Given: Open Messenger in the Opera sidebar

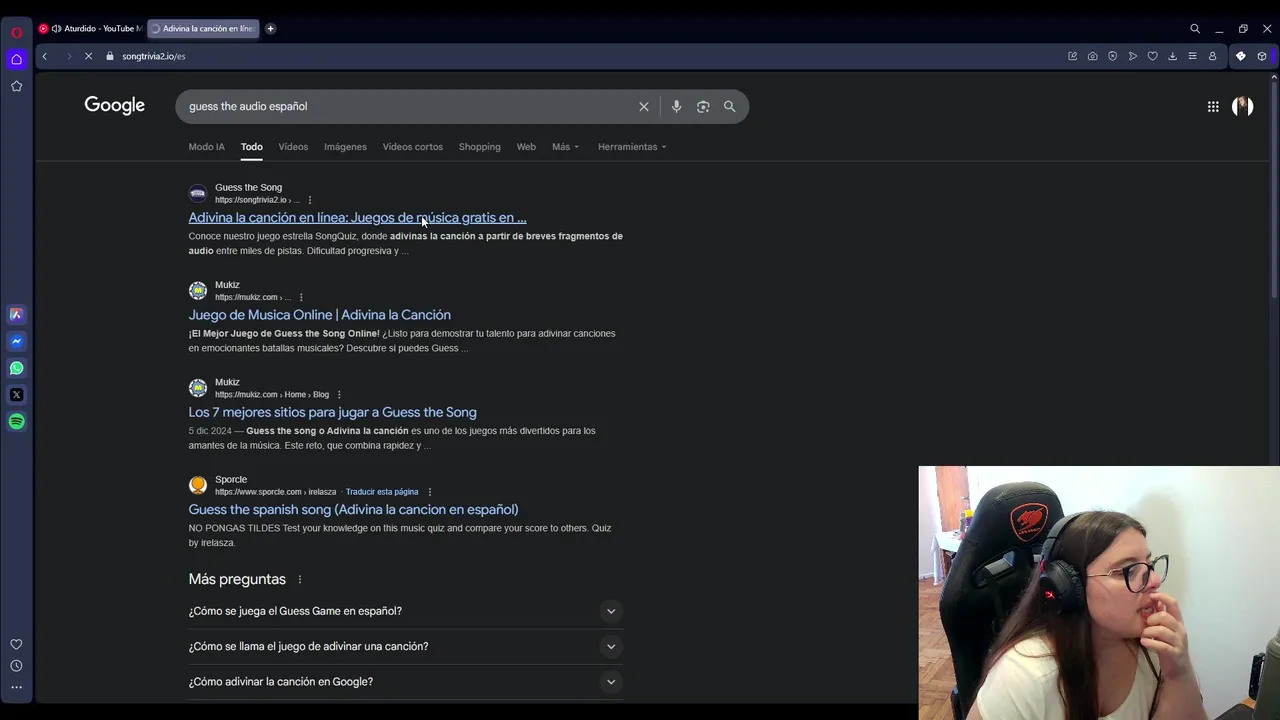Looking at the screenshot, I should point(16,341).
